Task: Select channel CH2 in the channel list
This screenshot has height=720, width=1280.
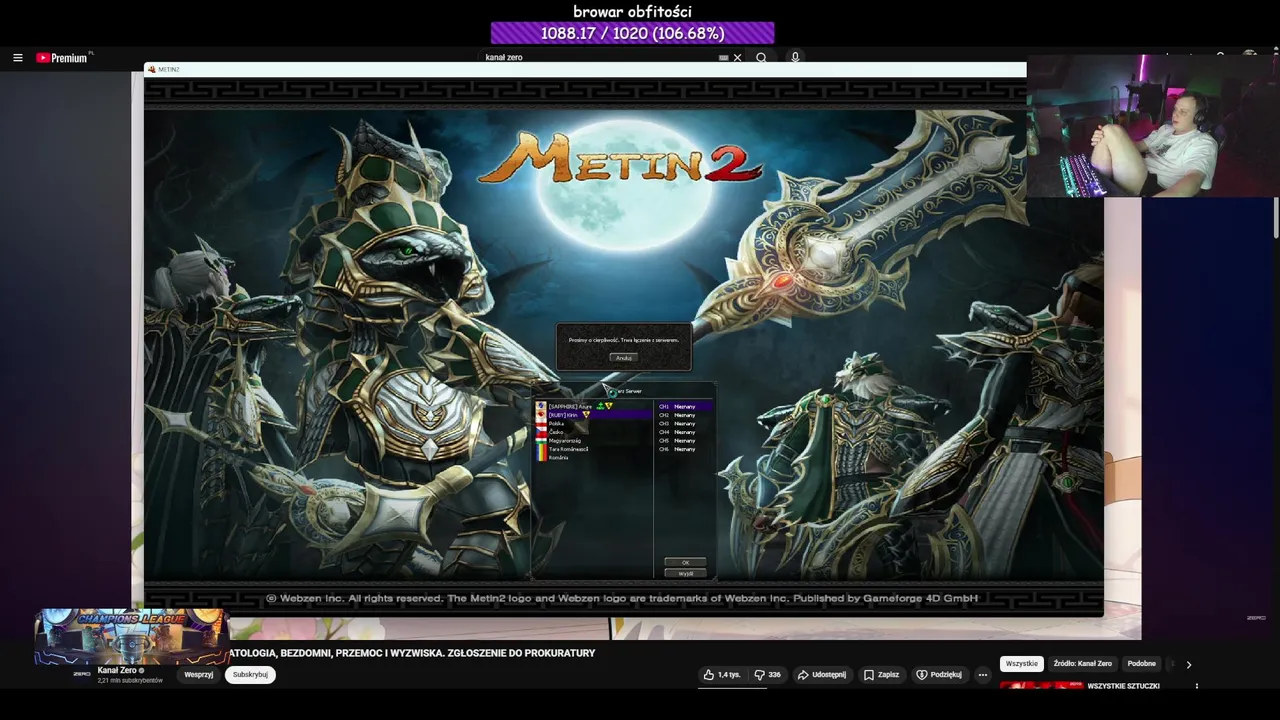Action: pyautogui.click(x=684, y=415)
